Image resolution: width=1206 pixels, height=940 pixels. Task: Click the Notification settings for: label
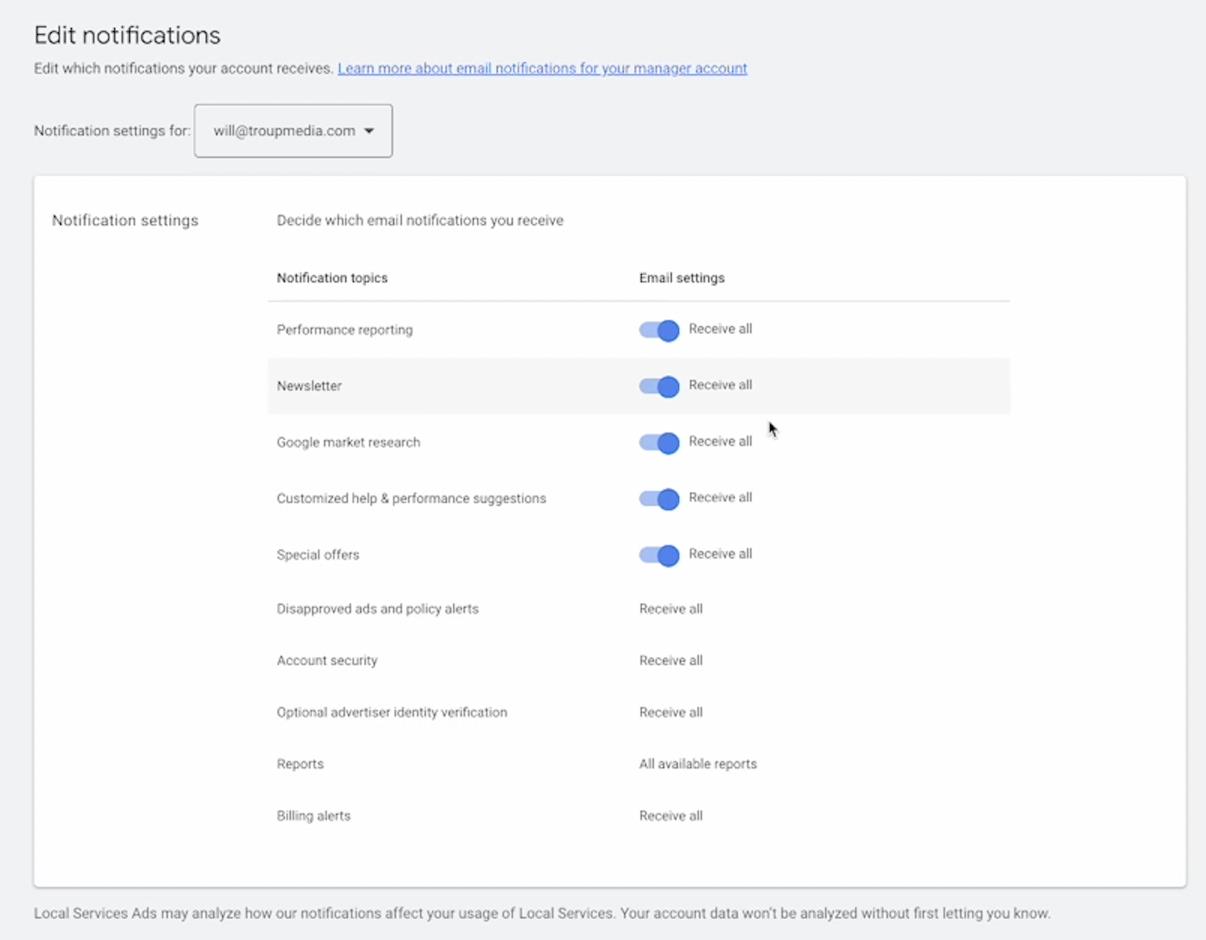click(x=112, y=131)
